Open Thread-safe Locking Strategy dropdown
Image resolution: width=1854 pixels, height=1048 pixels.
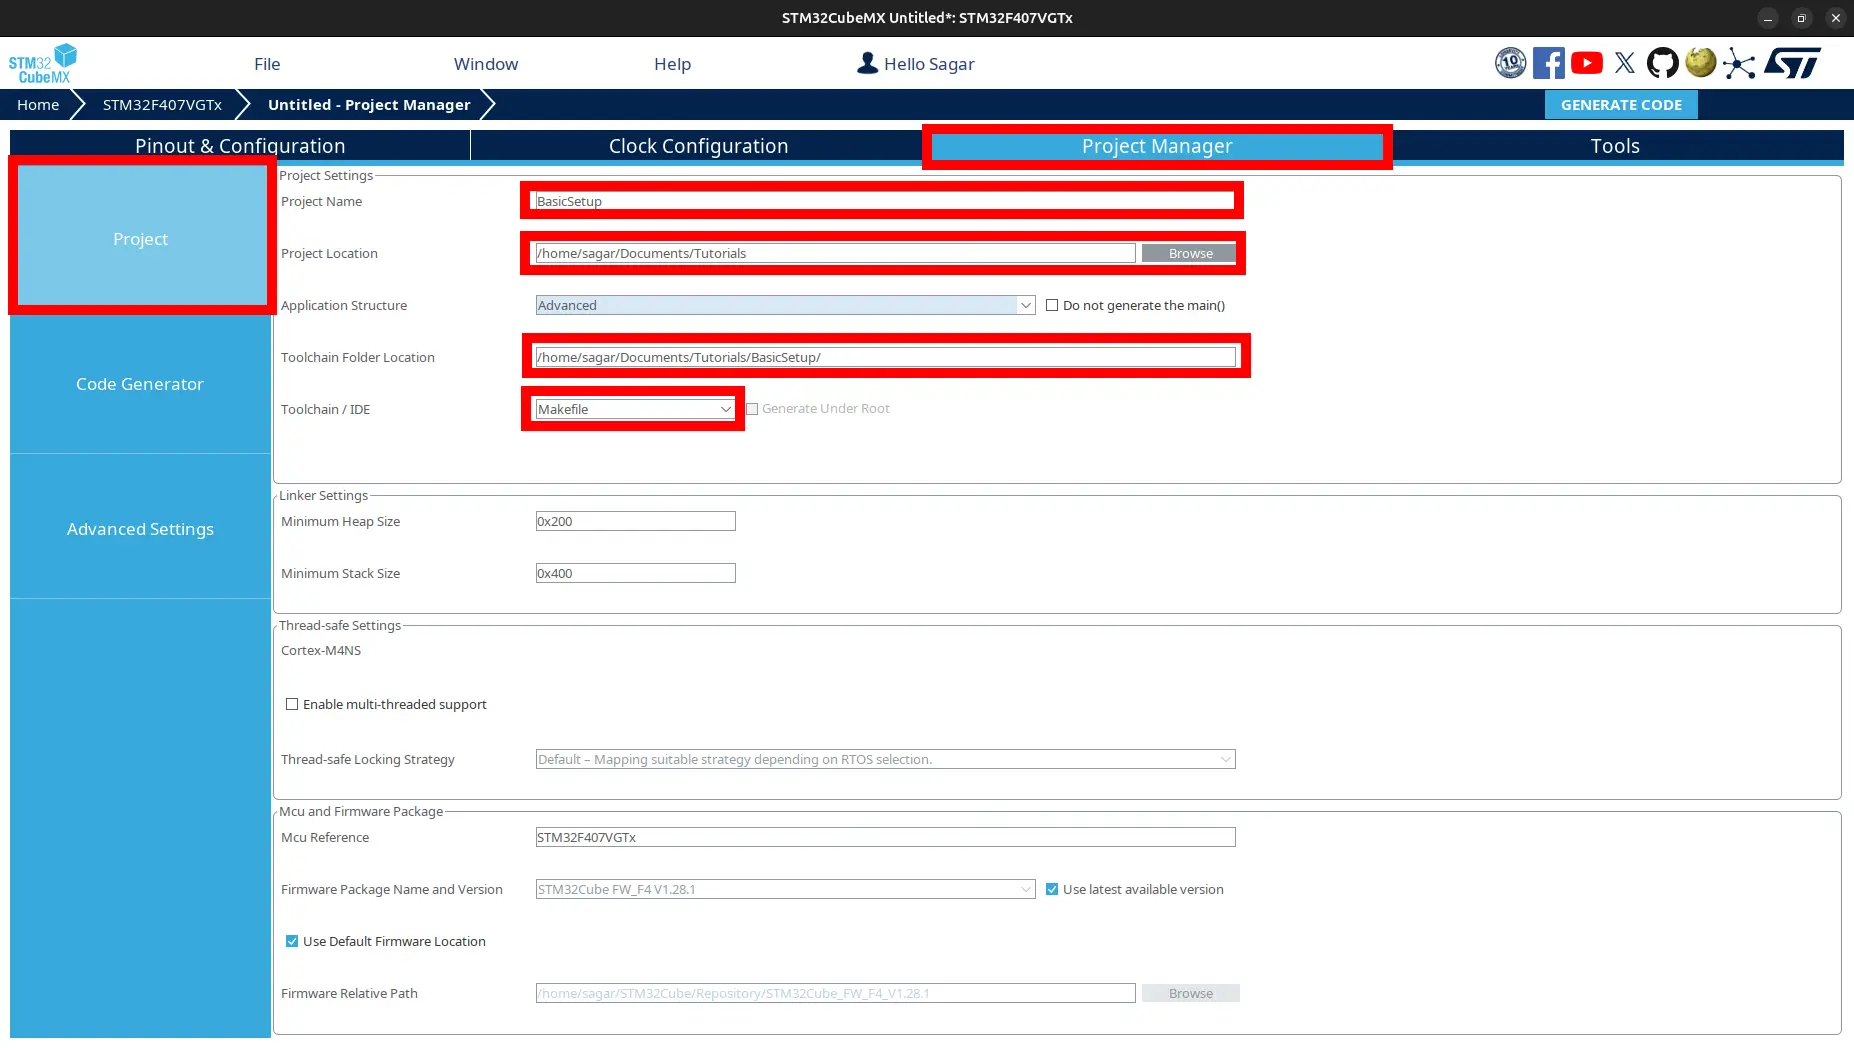click(885, 759)
